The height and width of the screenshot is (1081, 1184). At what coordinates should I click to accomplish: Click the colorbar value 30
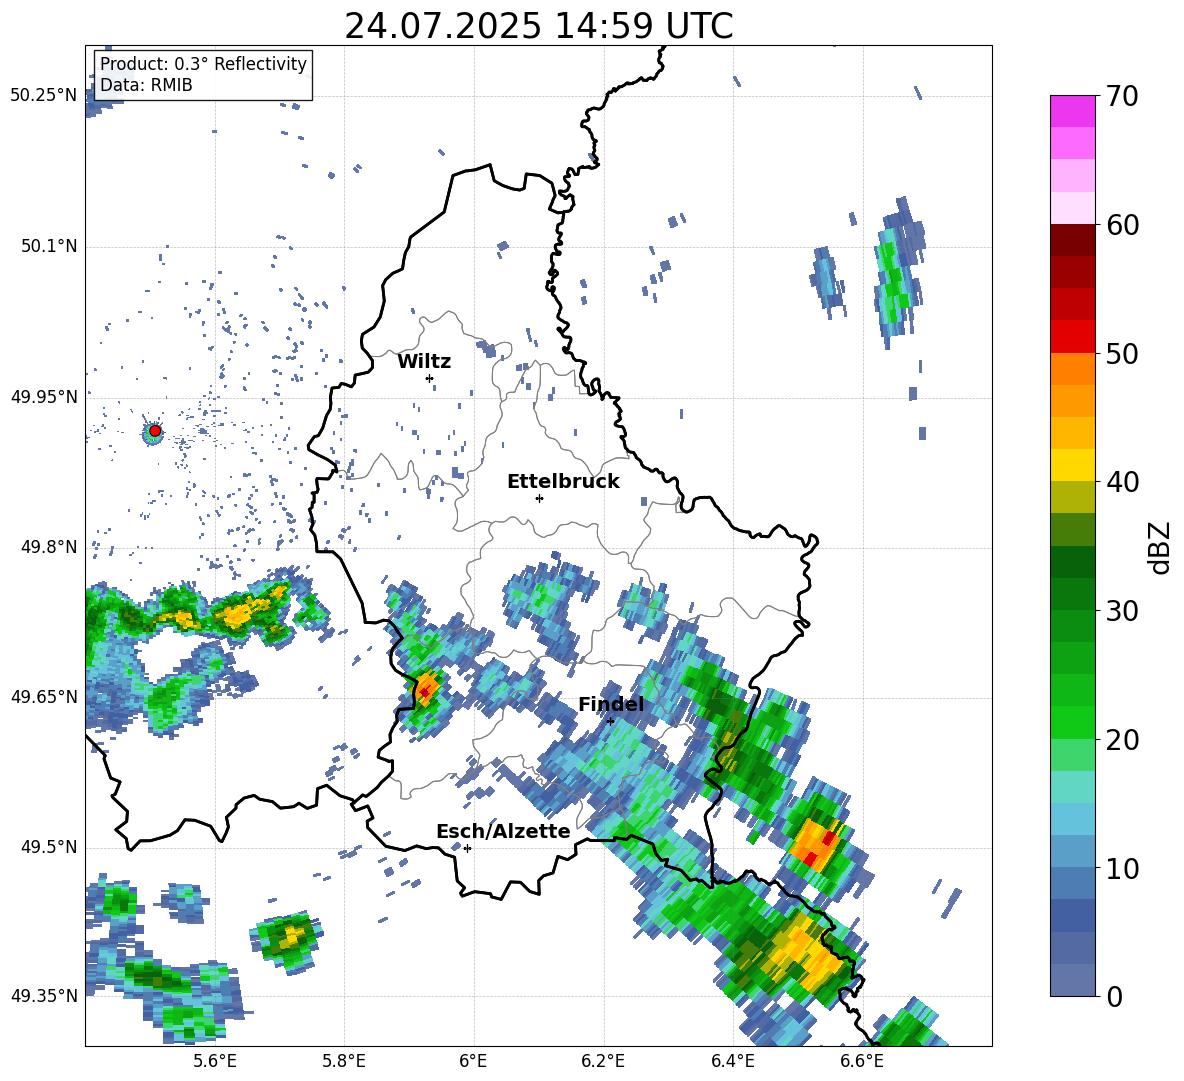(1122, 611)
